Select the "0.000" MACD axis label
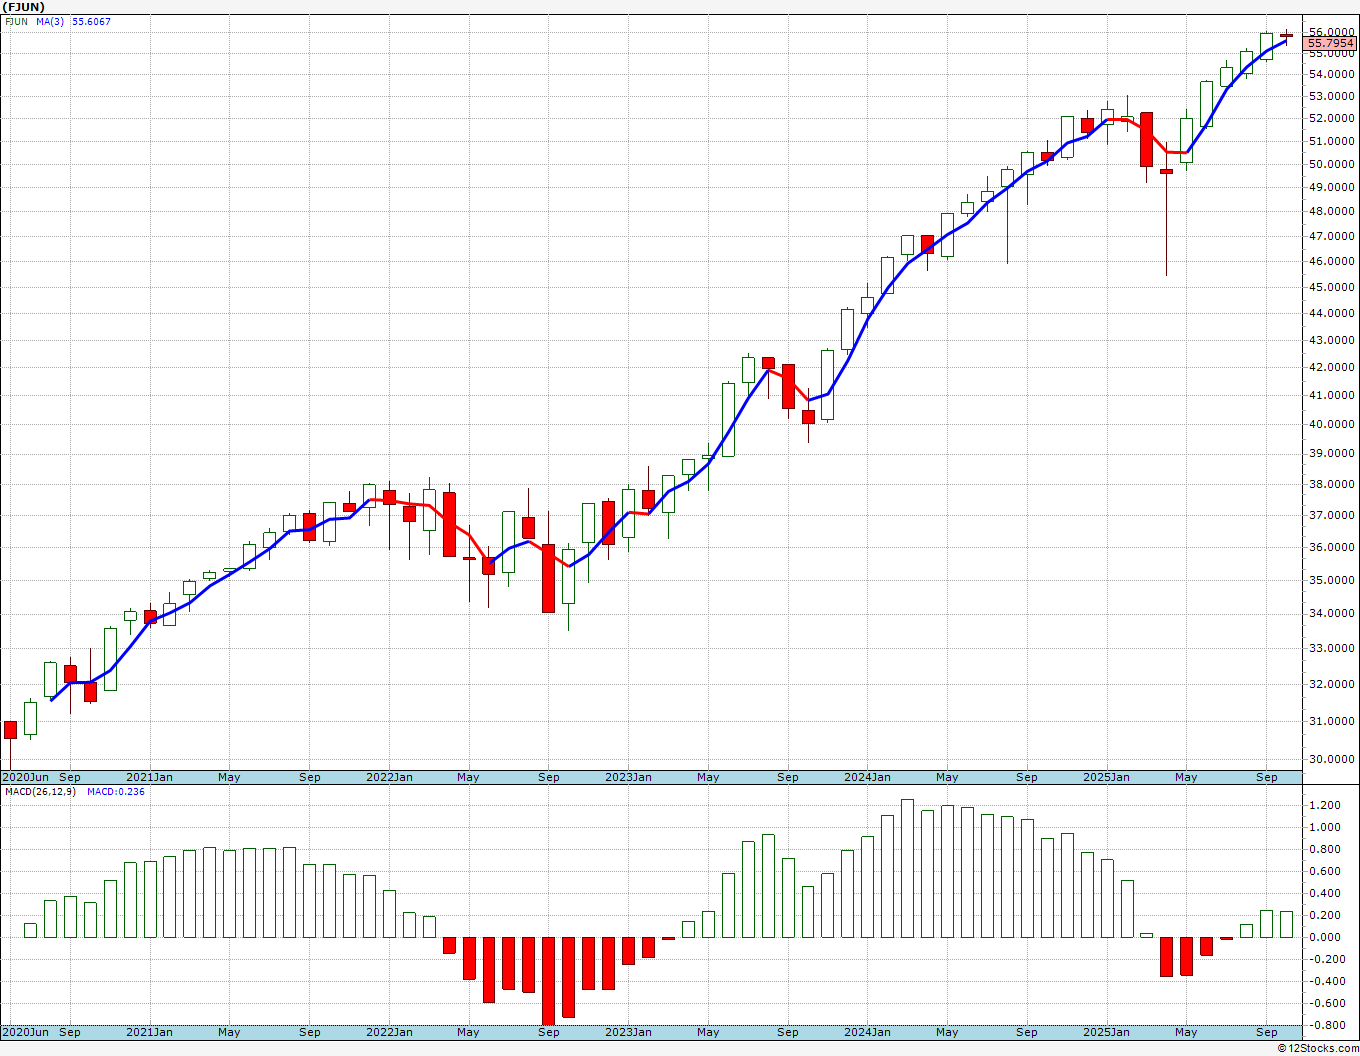The height and width of the screenshot is (1056, 1360). tap(1324, 937)
